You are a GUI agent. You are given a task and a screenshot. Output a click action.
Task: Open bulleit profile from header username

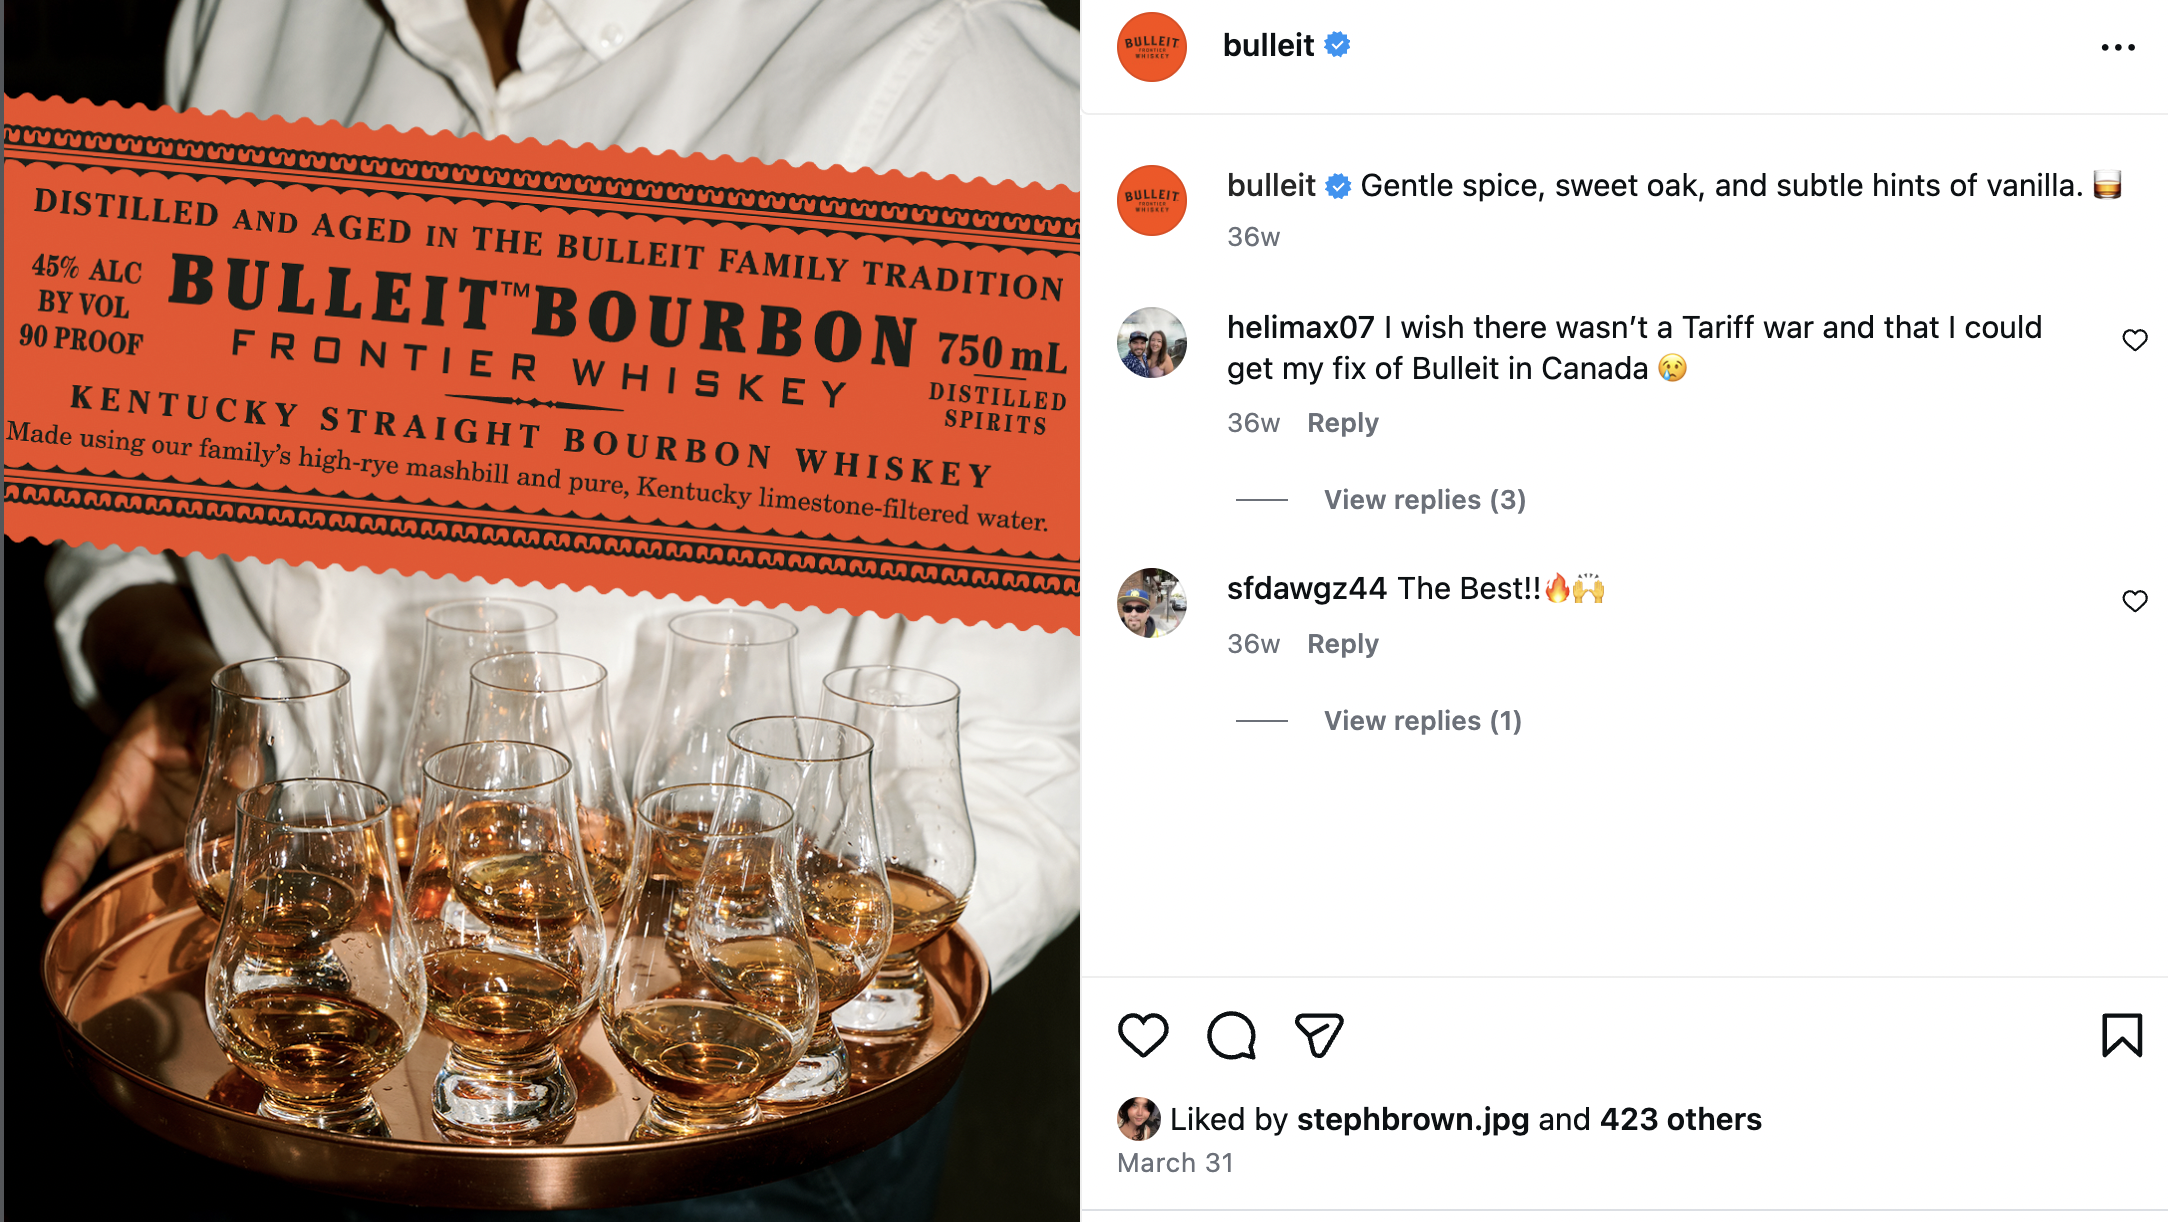click(1268, 45)
